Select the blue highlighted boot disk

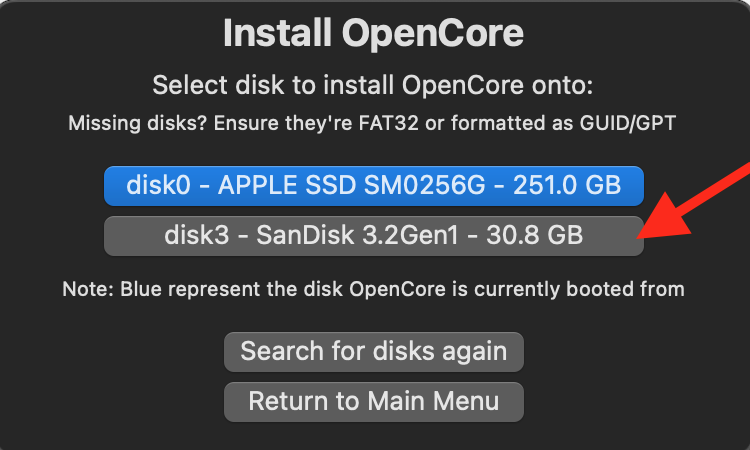click(x=373, y=185)
